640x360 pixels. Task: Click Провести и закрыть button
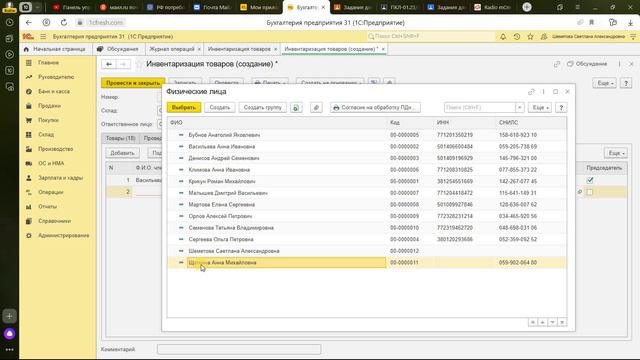133,83
